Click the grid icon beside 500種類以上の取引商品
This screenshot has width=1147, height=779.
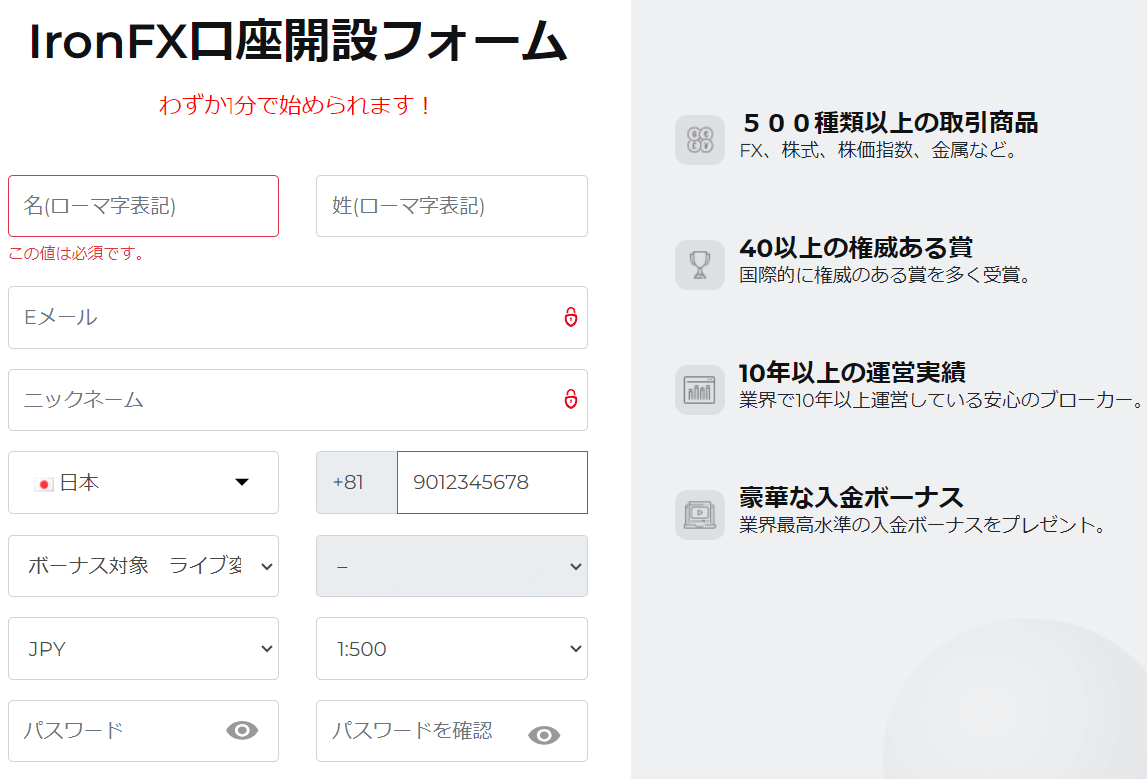(700, 140)
